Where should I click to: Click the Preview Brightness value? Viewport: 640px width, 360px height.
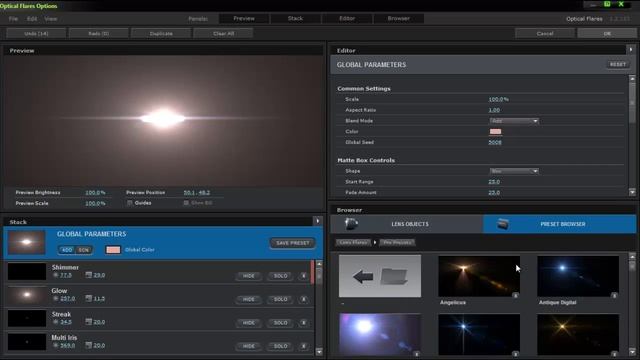[95, 193]
